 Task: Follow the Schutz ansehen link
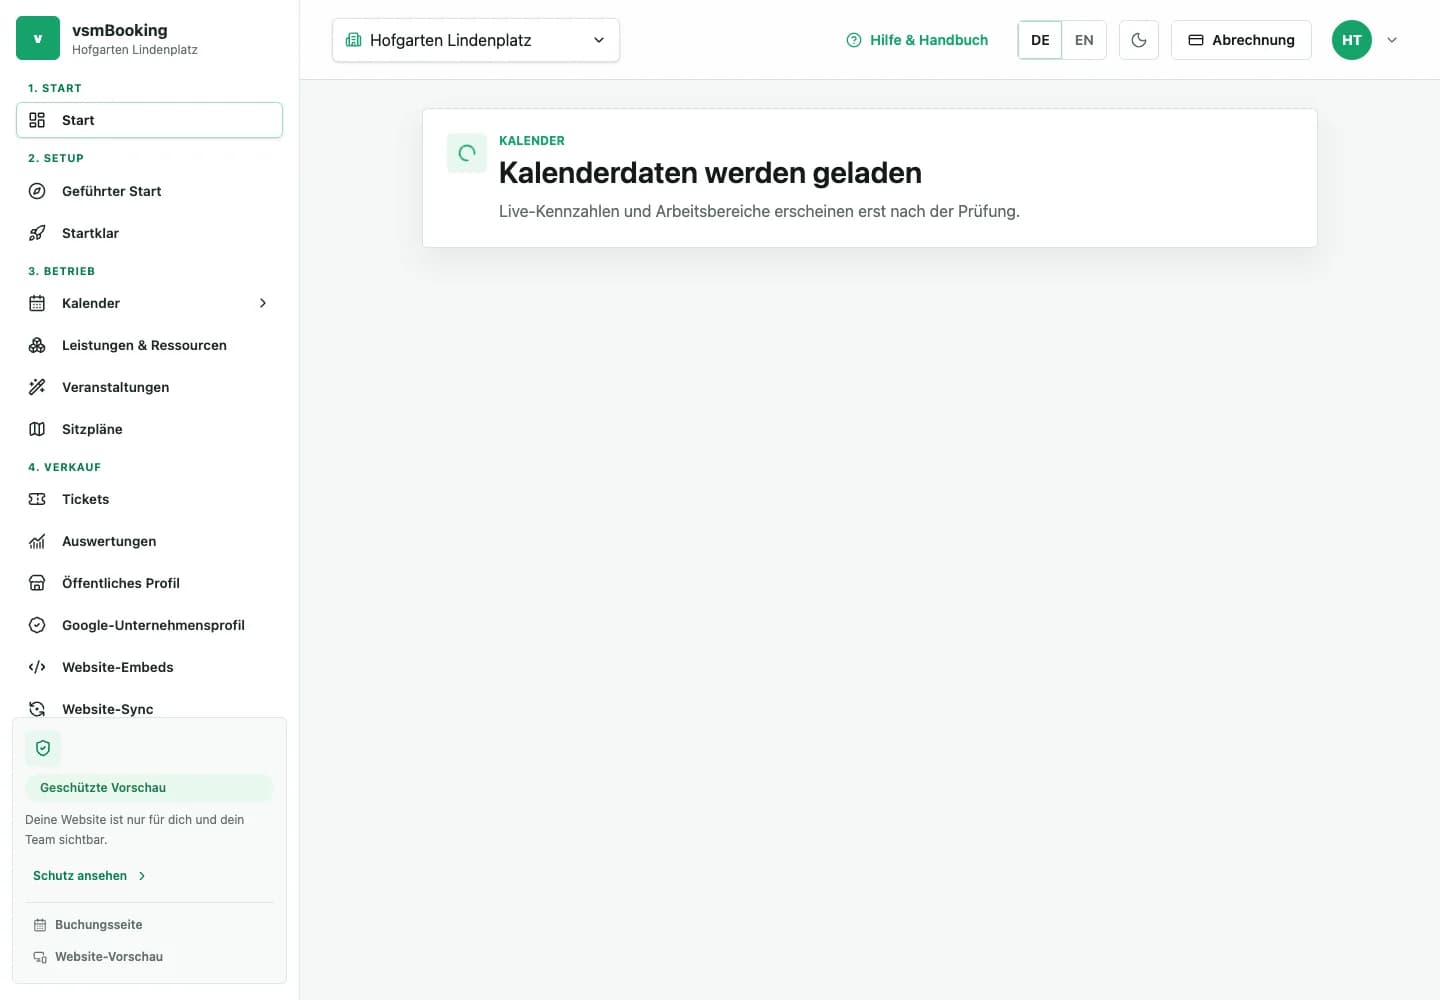(x=90, y=876)
